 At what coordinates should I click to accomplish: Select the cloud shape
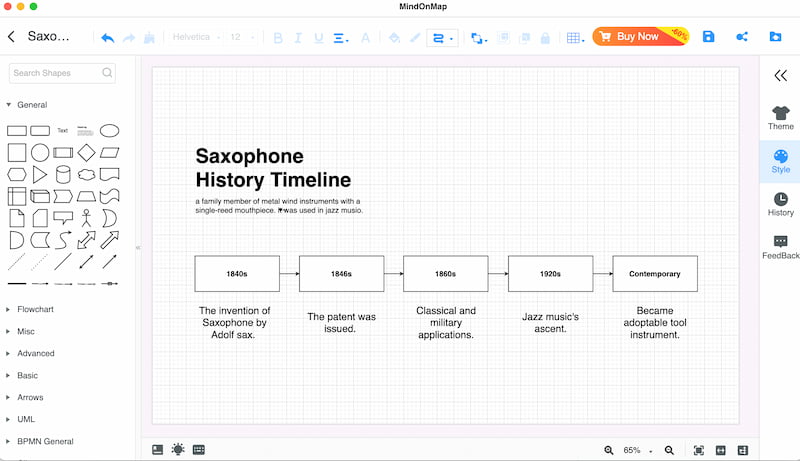[x=86, y=174]
